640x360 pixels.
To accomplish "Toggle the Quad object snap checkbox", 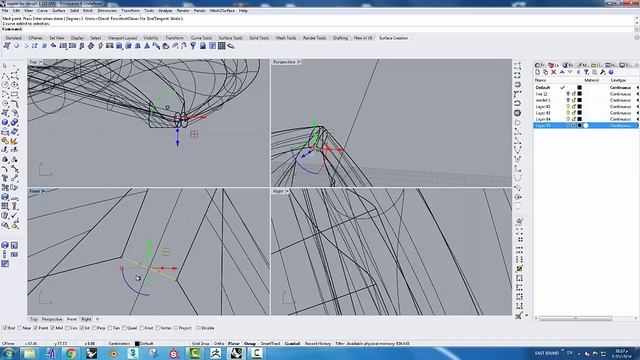I will [x=124, y=328].
